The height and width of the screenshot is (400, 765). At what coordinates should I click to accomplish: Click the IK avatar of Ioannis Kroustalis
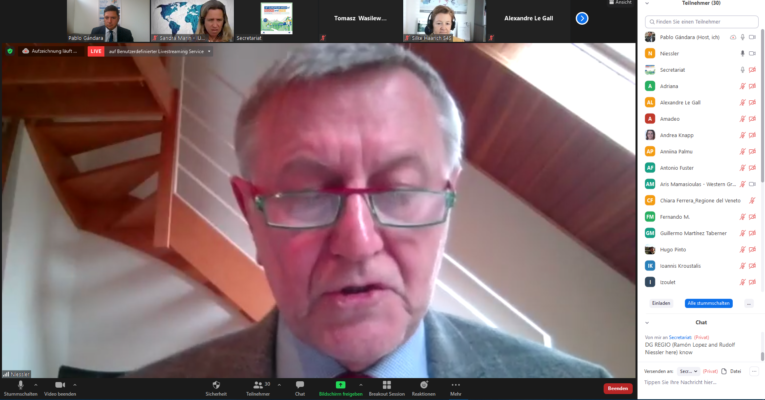point(650,266)
